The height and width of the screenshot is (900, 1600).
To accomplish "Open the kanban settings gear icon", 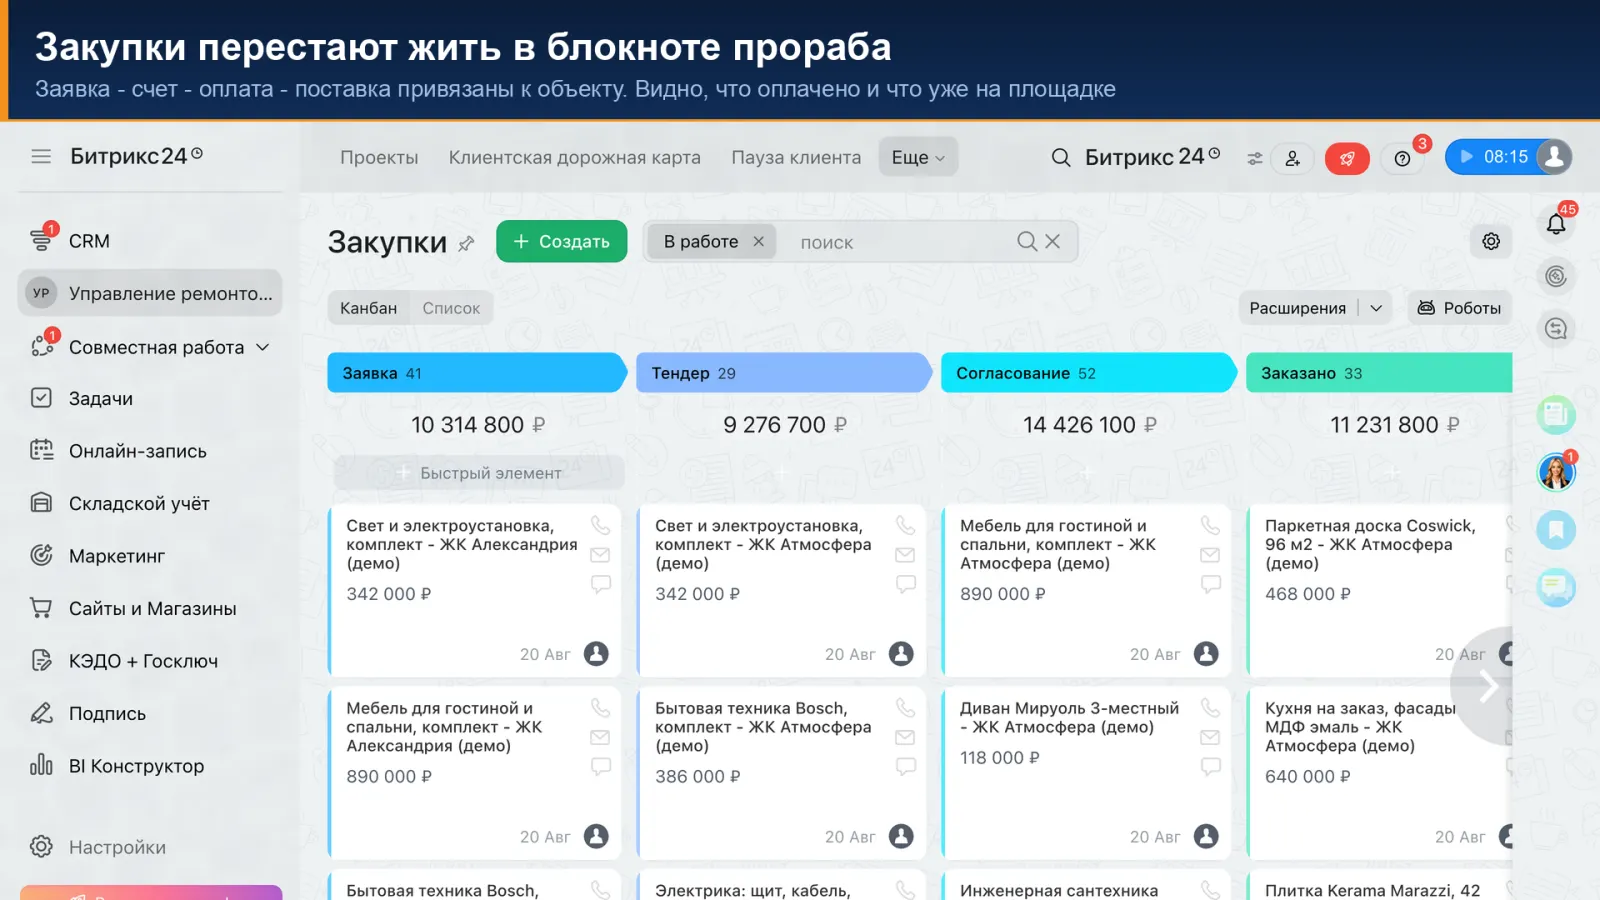I will pyautogui.click(x=1491, y=241).
